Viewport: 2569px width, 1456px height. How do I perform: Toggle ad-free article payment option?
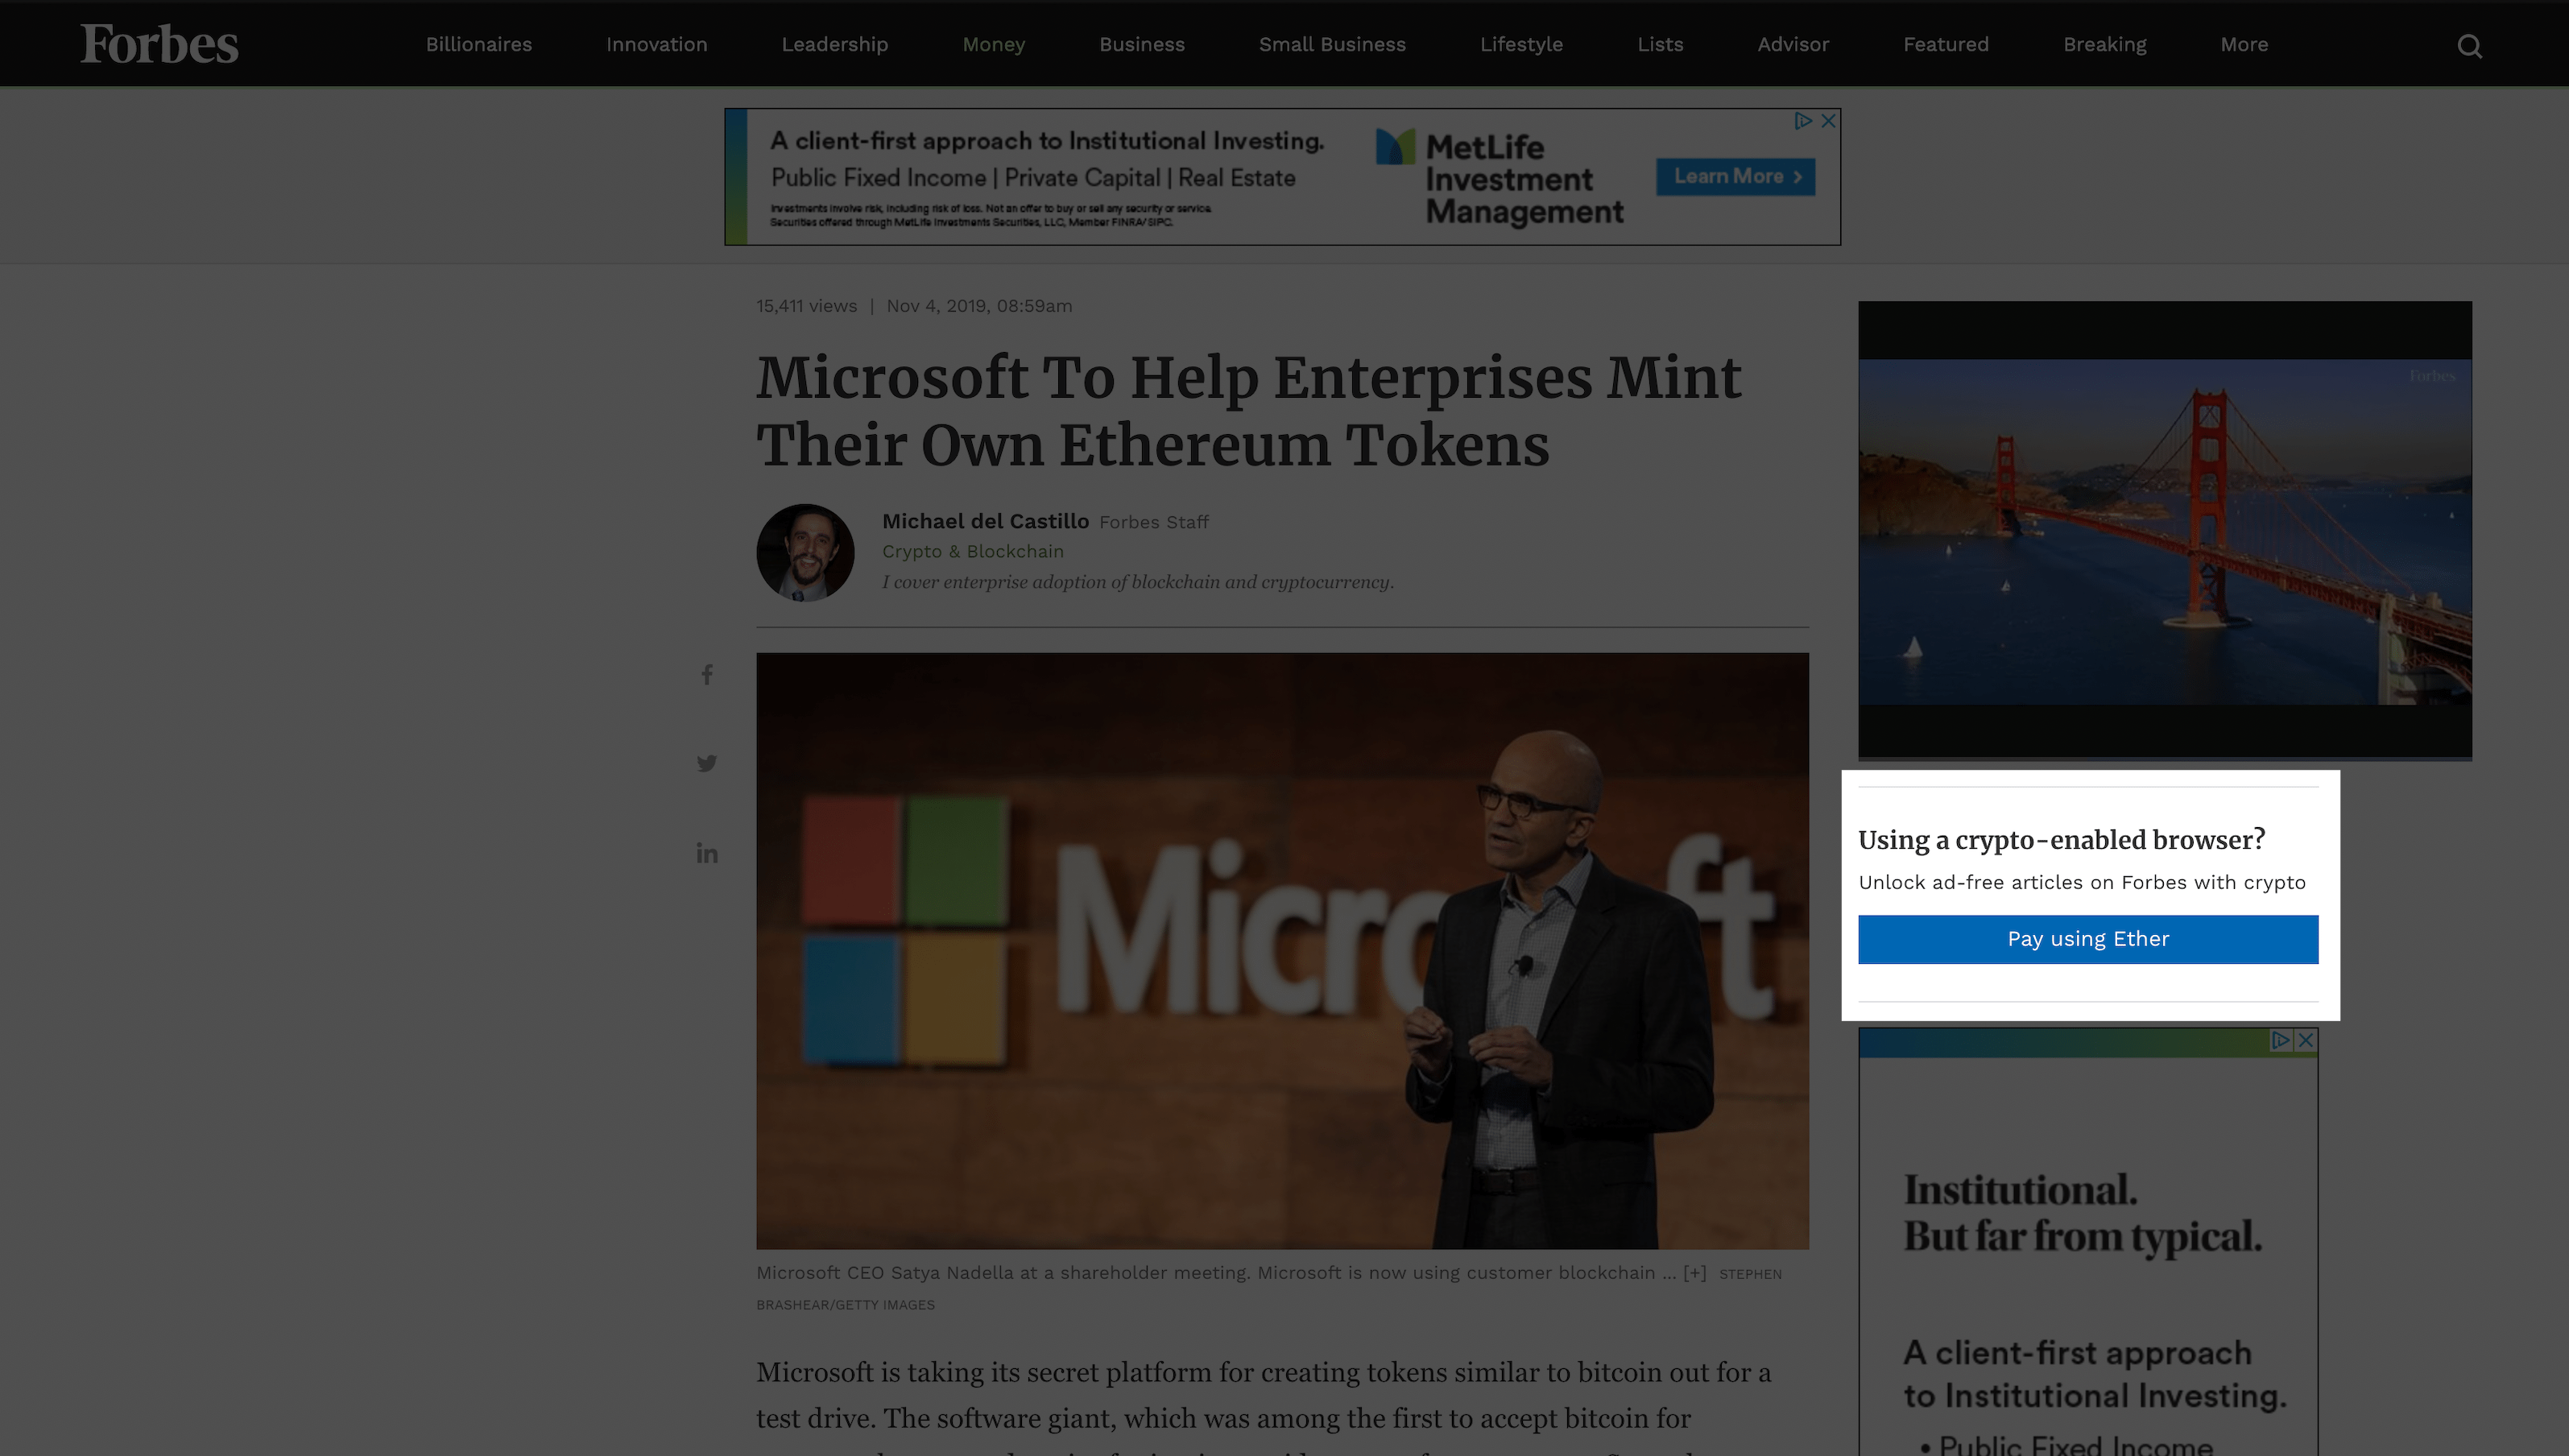point(2089,939)
